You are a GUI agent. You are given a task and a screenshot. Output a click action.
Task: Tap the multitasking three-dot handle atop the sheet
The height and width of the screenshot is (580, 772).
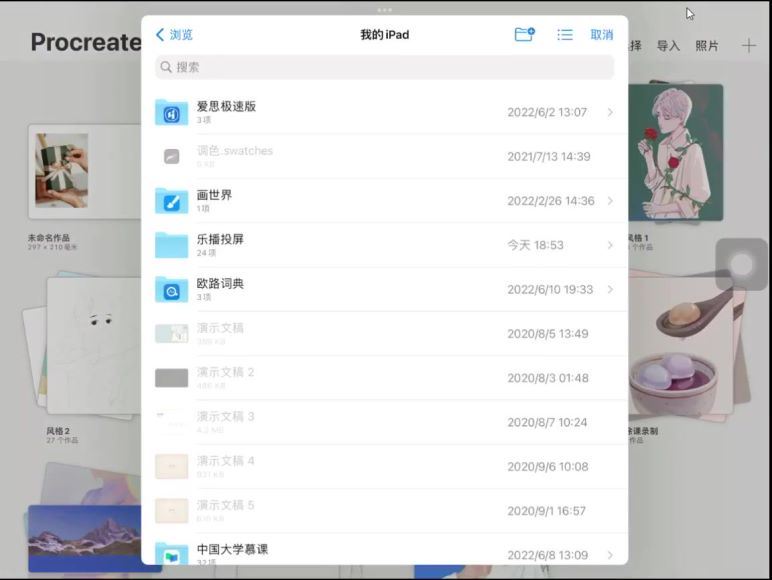(x=385, y=10)
